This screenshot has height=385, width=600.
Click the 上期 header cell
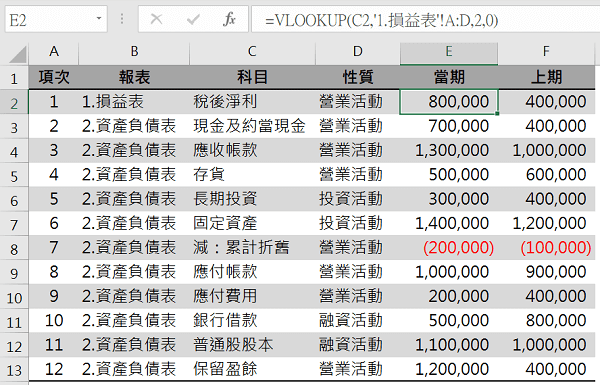pyautogui.click(x=546, y=78)
